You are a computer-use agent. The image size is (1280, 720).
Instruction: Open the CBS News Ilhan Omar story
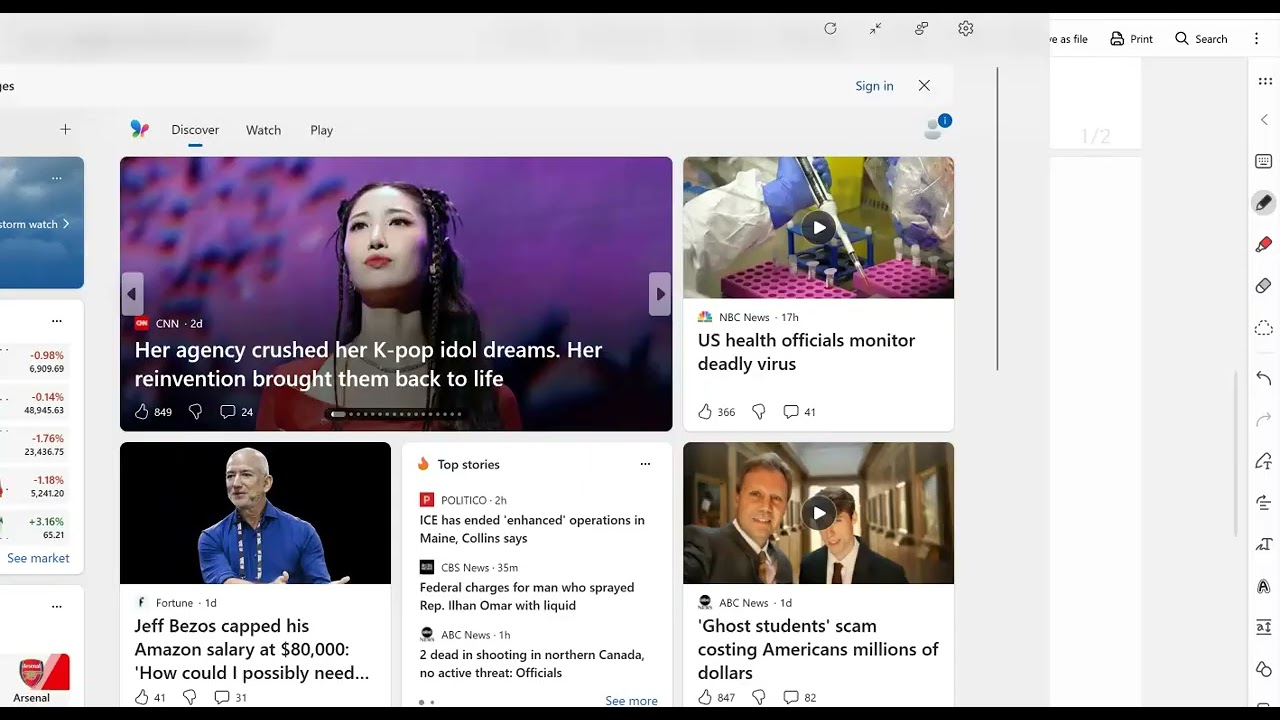click(527, 596)
